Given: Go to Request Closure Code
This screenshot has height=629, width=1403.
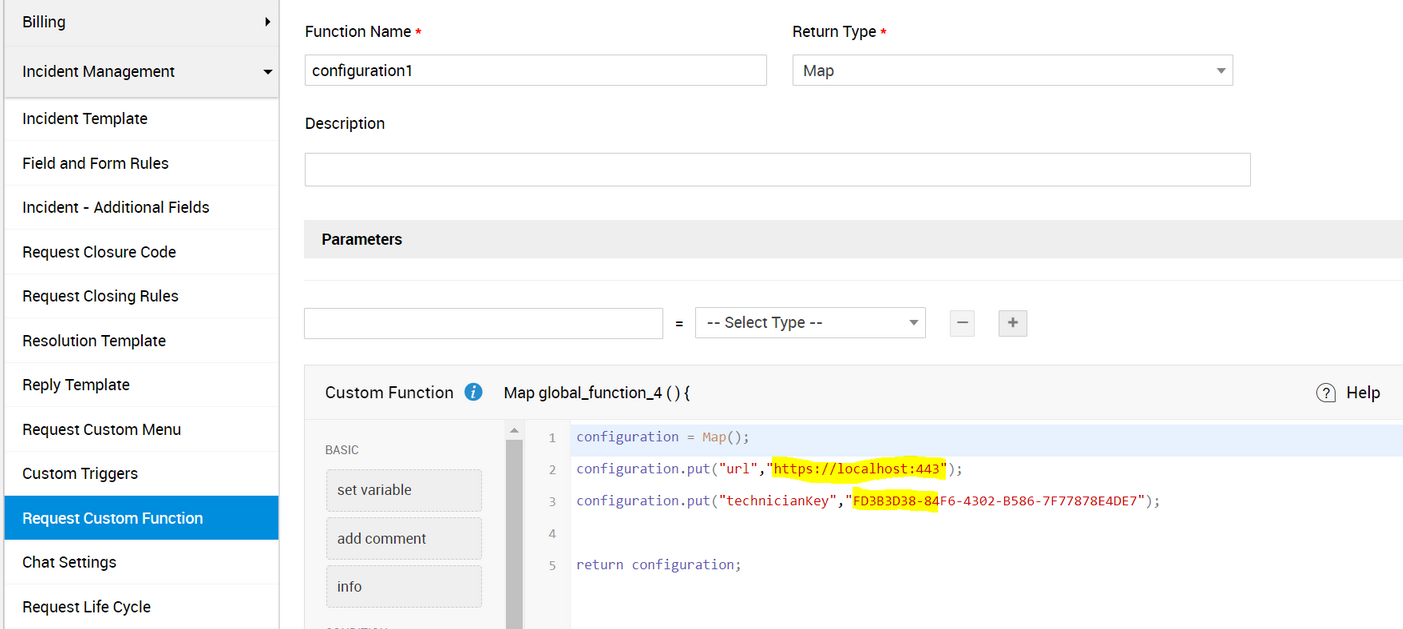Looking at the screenshot, I should point(99,252).
